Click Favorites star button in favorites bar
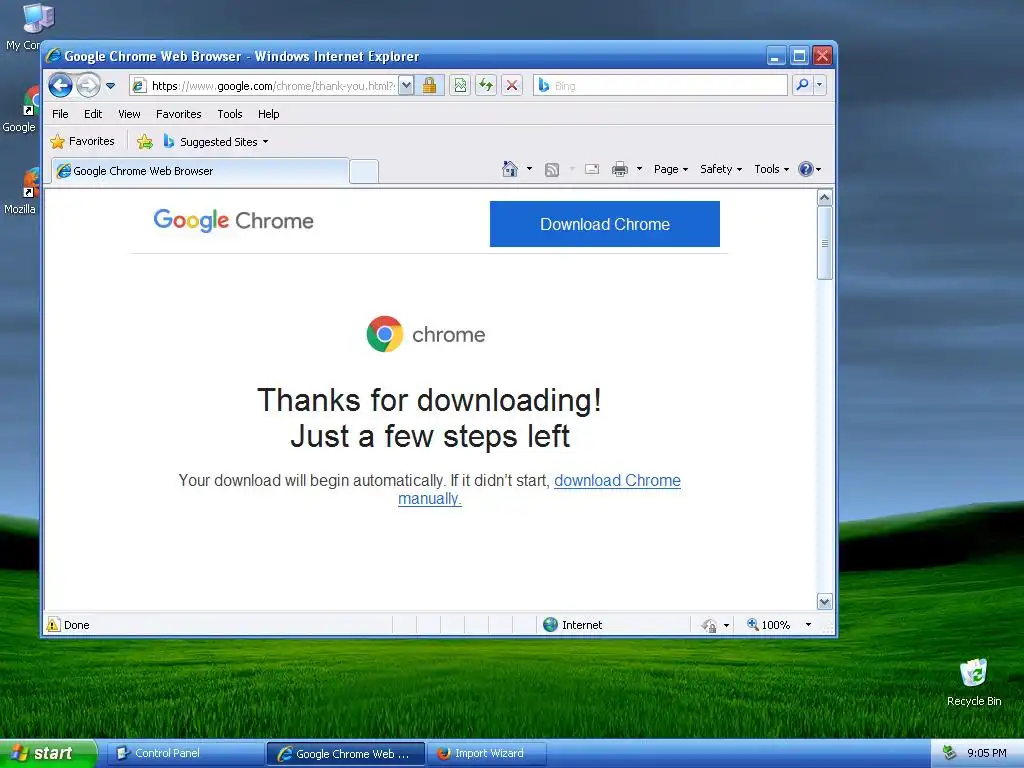Viewport: 1024px width, 768px height. tap(82, 141)
